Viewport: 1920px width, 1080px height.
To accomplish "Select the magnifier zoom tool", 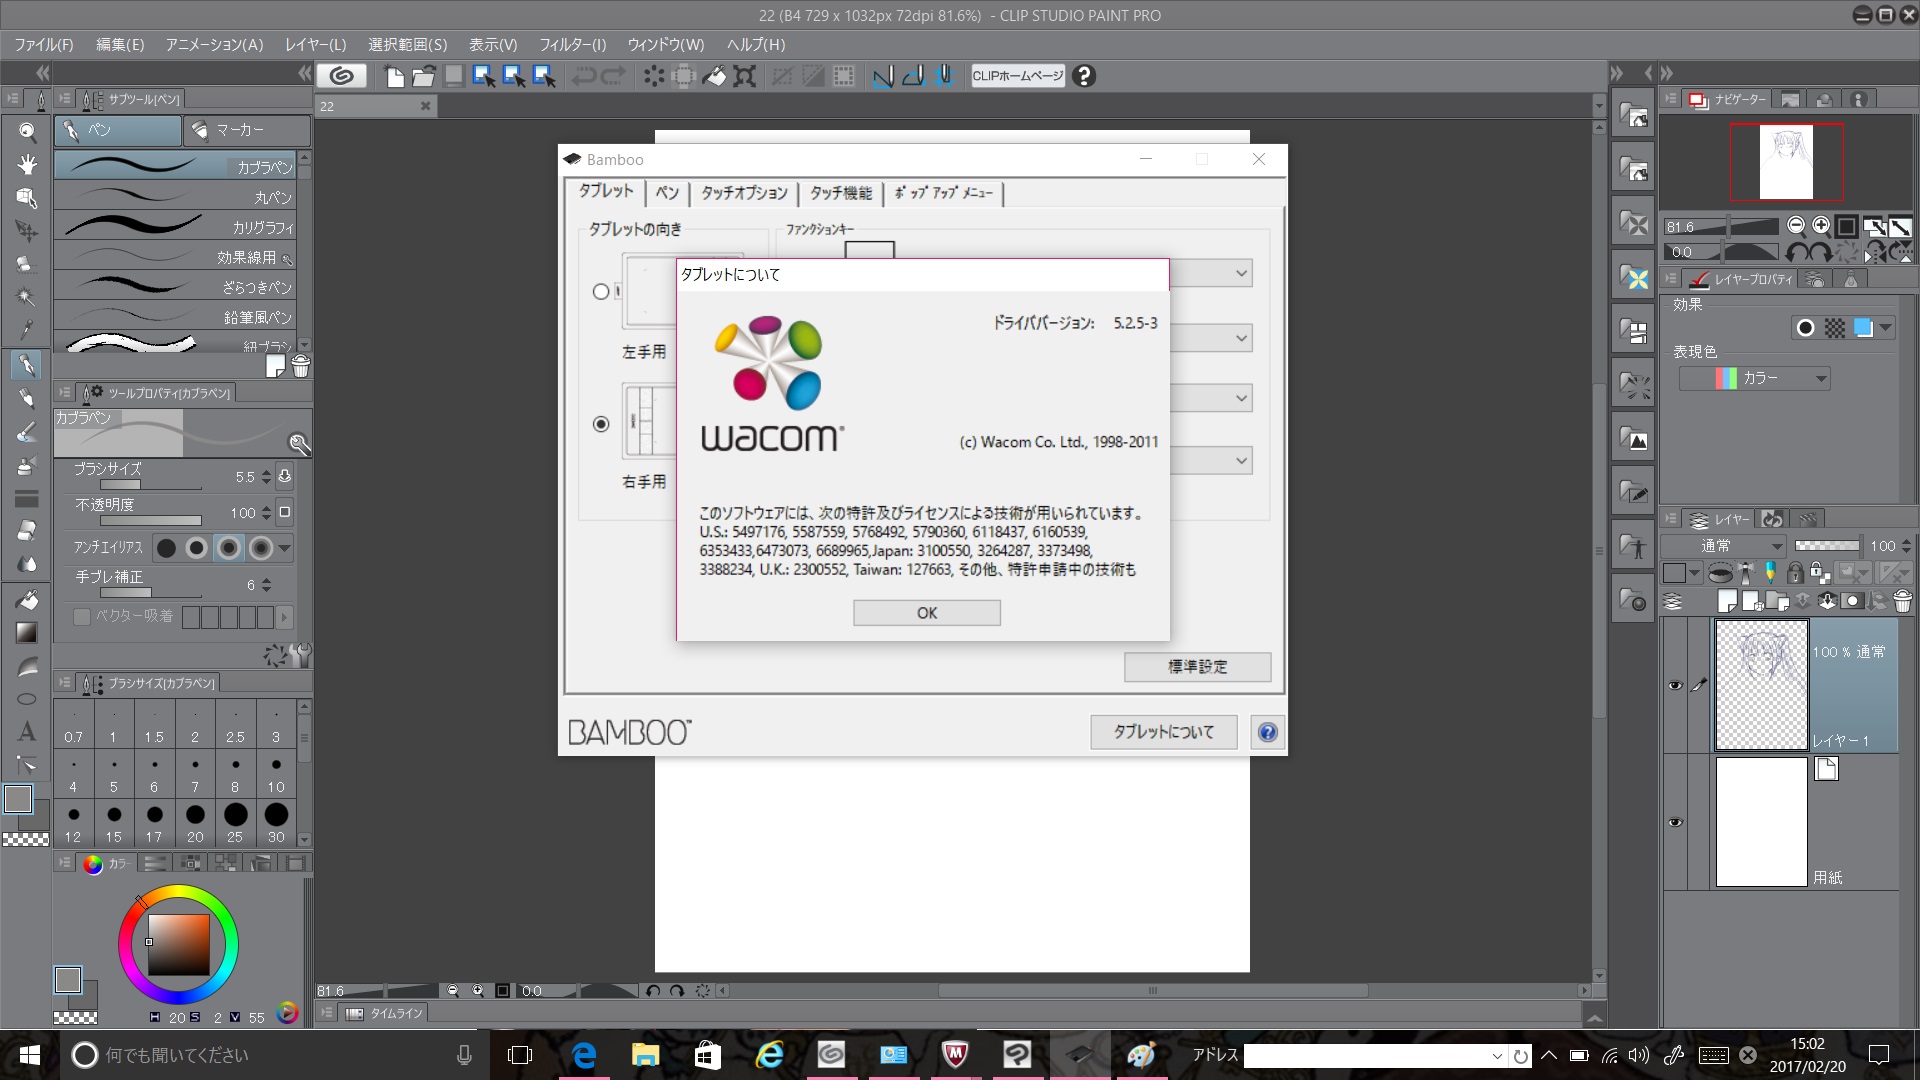I will tap(27, 131).
